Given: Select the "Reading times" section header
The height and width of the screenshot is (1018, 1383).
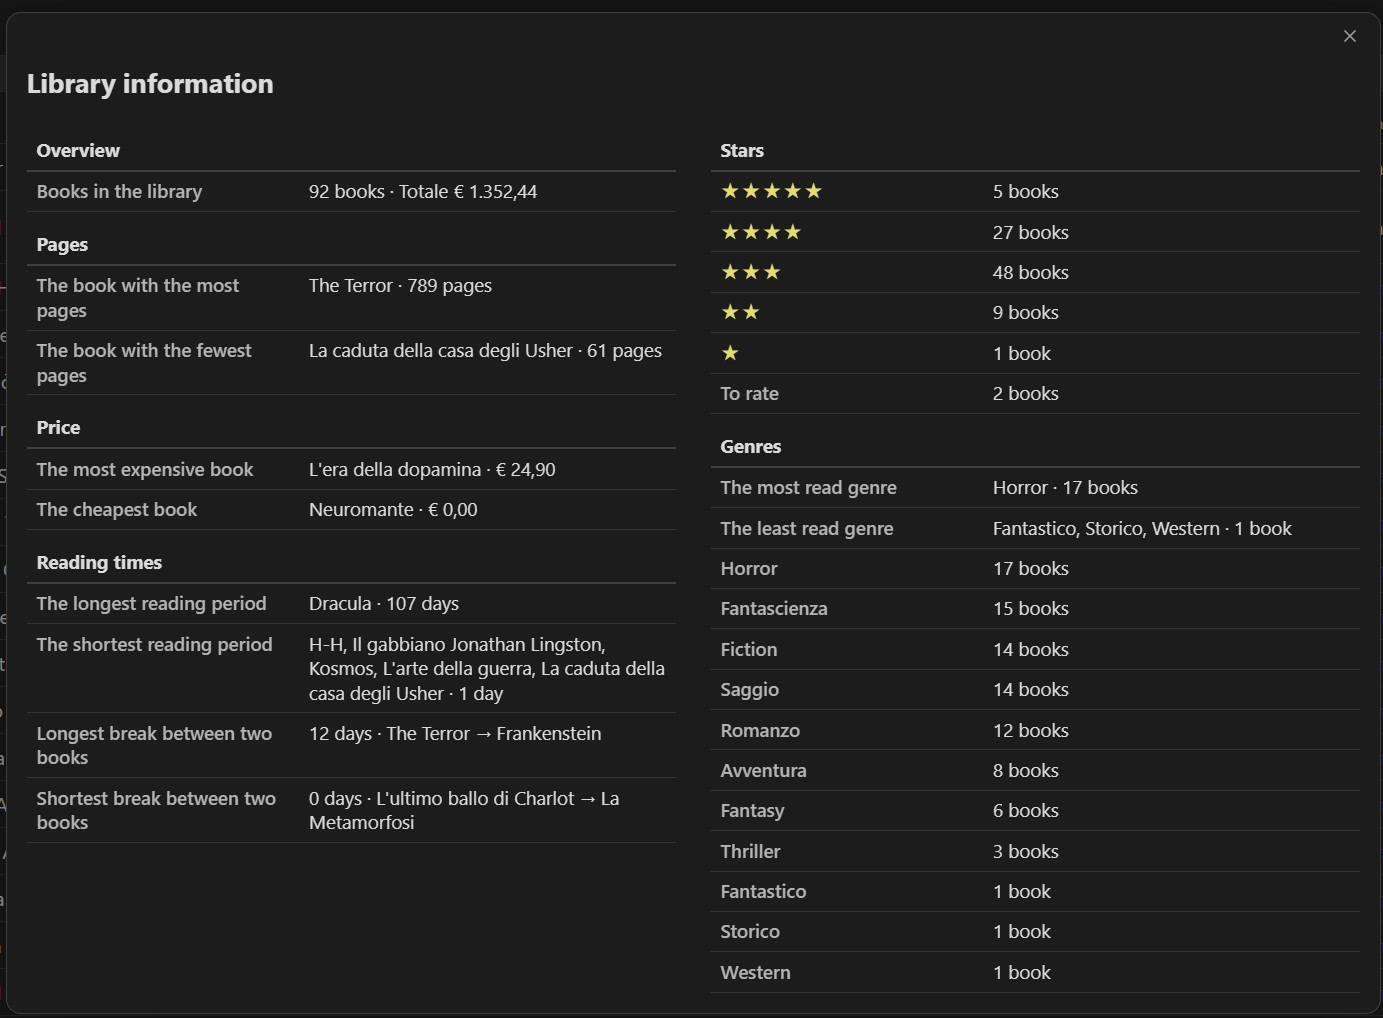Looking at the screenshot, I should click(x=99, y=562).
